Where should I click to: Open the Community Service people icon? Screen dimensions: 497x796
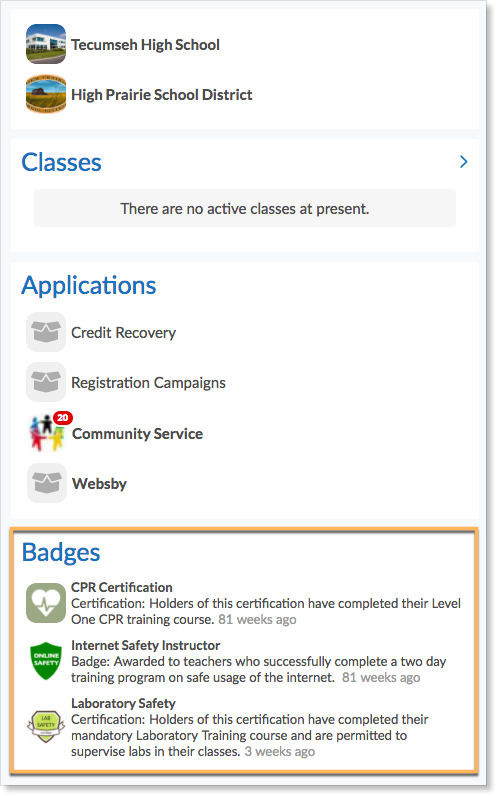(x=47, y=434)
